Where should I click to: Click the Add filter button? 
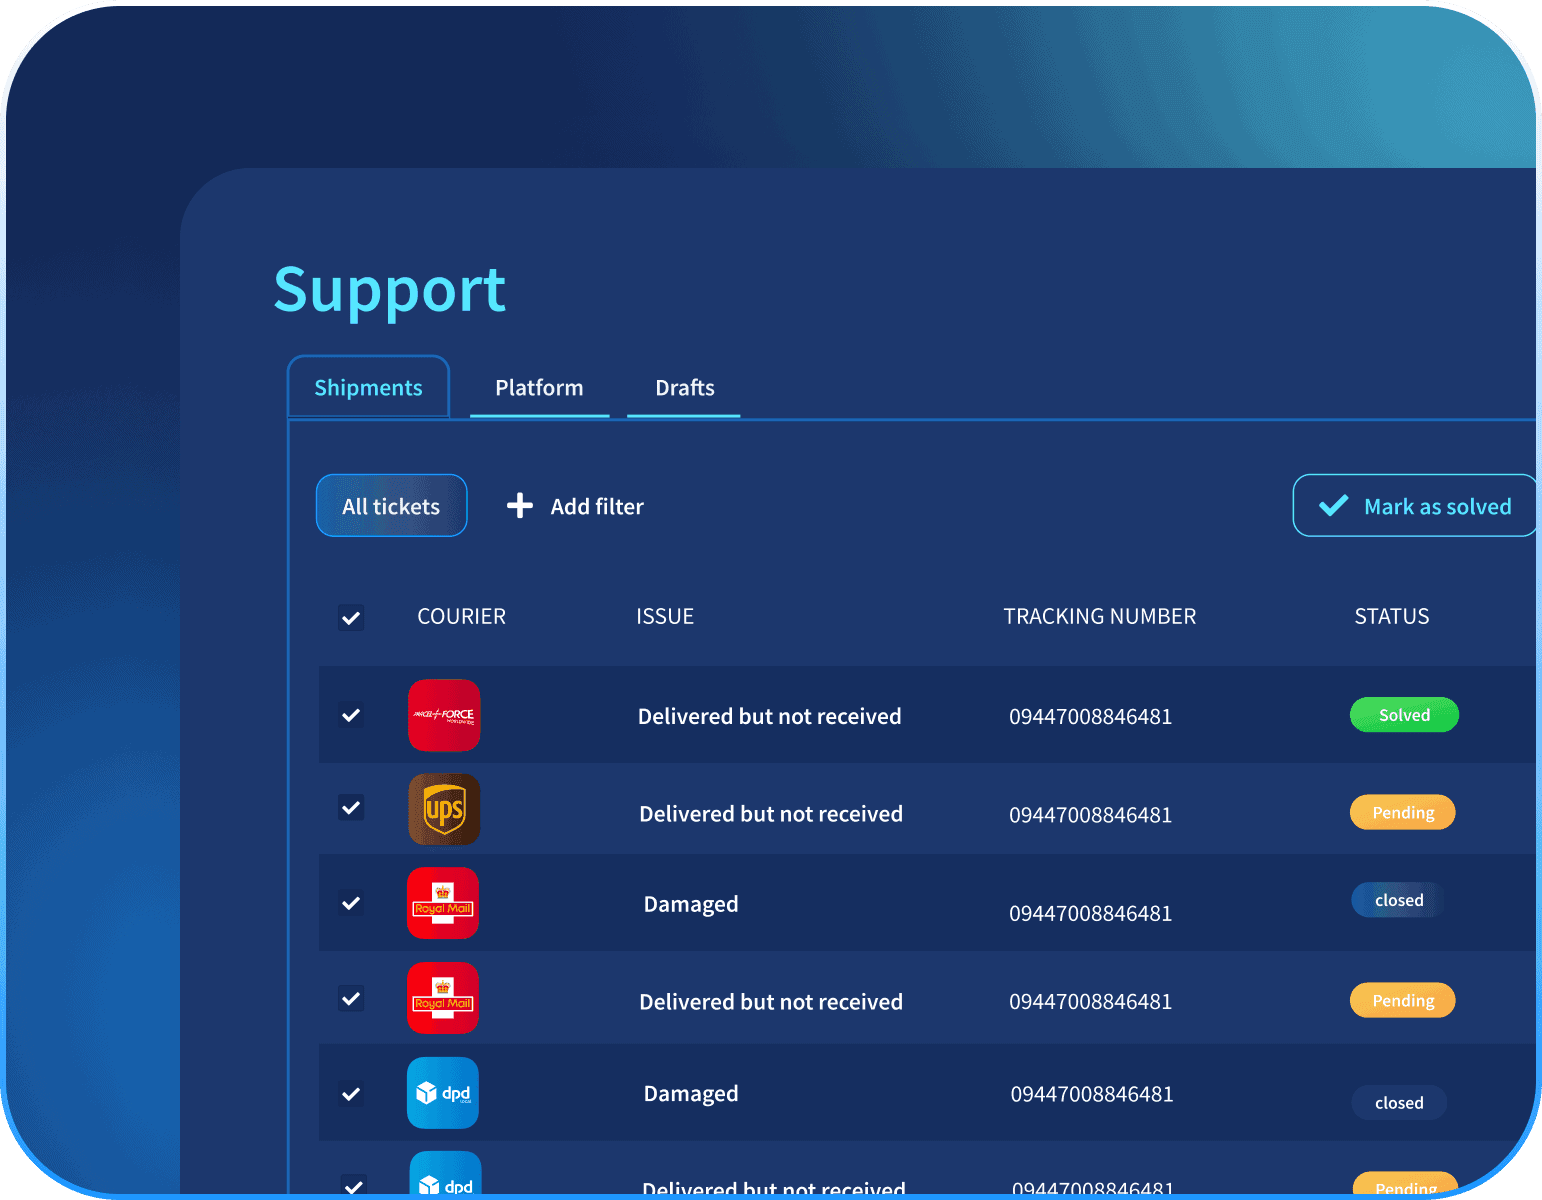click(x=575, y=506)
